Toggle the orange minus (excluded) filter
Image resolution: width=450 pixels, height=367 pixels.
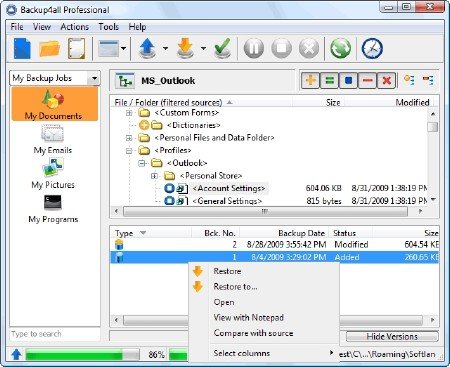(x=367, y=80)
